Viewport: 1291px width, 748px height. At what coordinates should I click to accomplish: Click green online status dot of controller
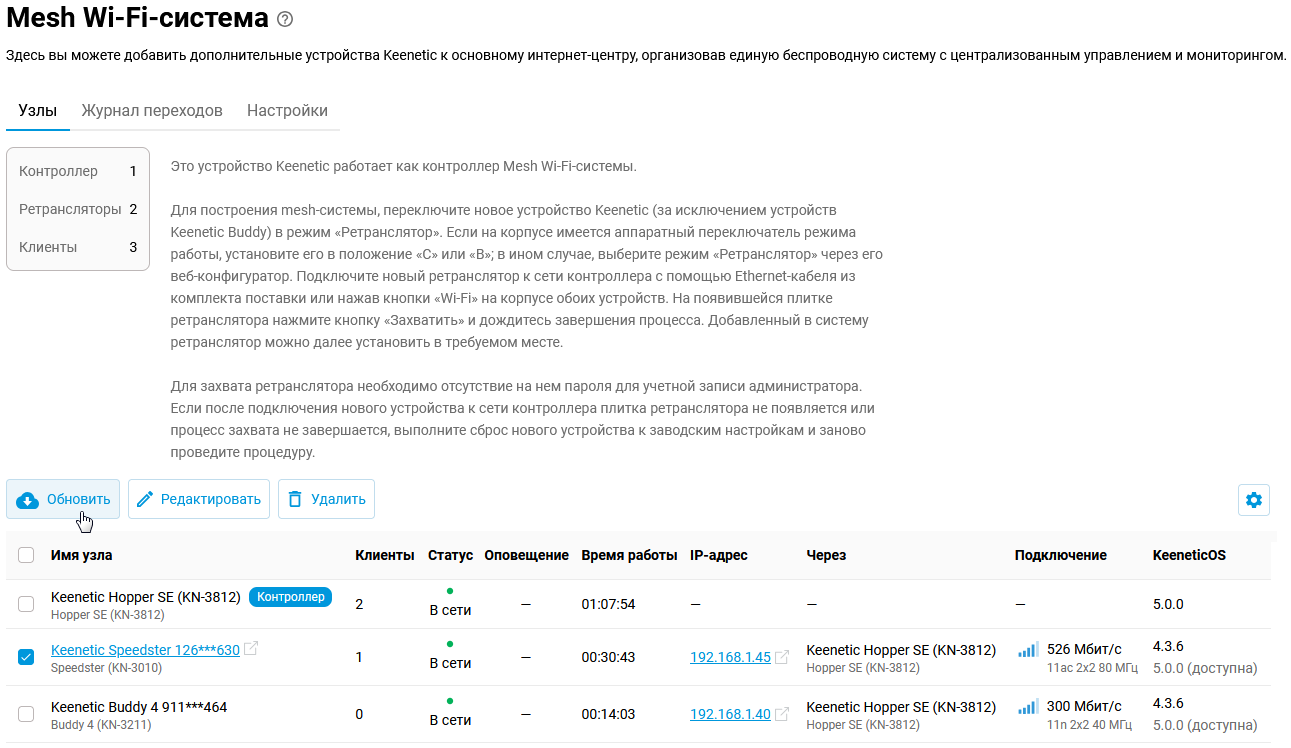(450, 591)
